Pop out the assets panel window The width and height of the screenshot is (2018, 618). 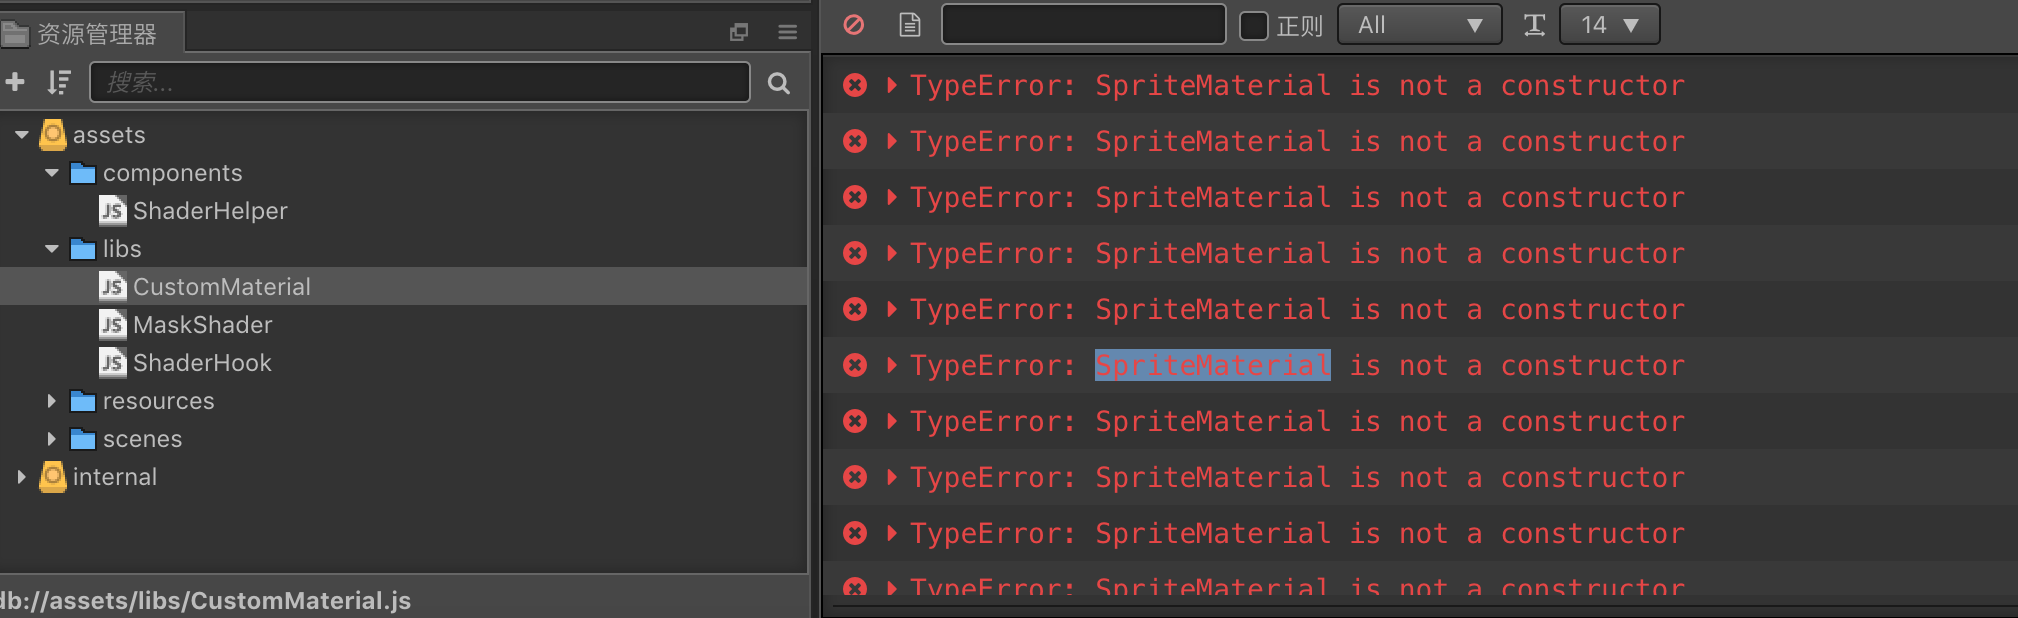739,32
